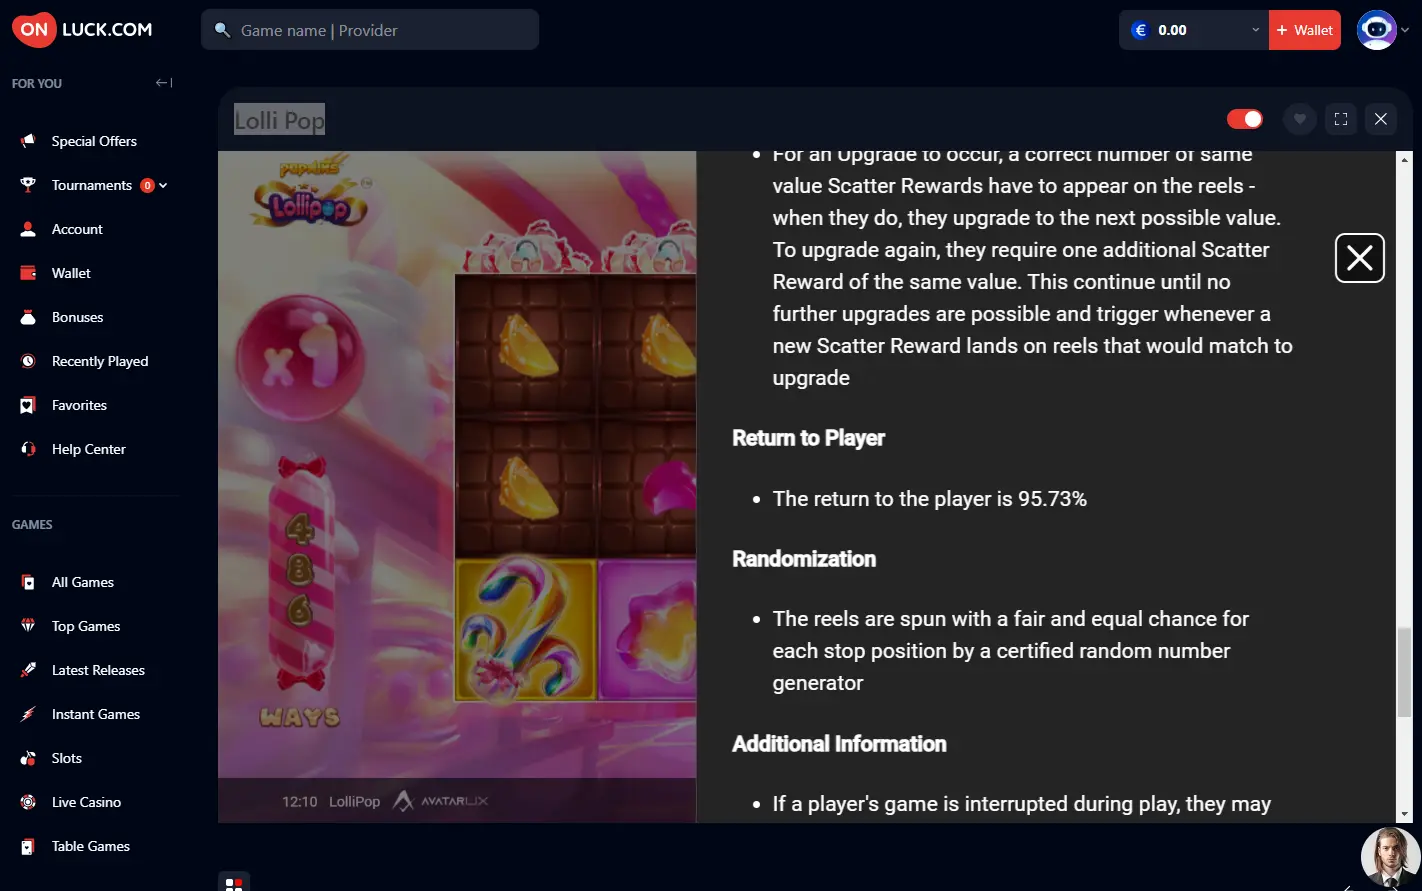The width and height of the screenshot is (1422, 891).
Task: Click the Special Offers megaphone icon
Action: pyautogui.click(x=28, y=141)
